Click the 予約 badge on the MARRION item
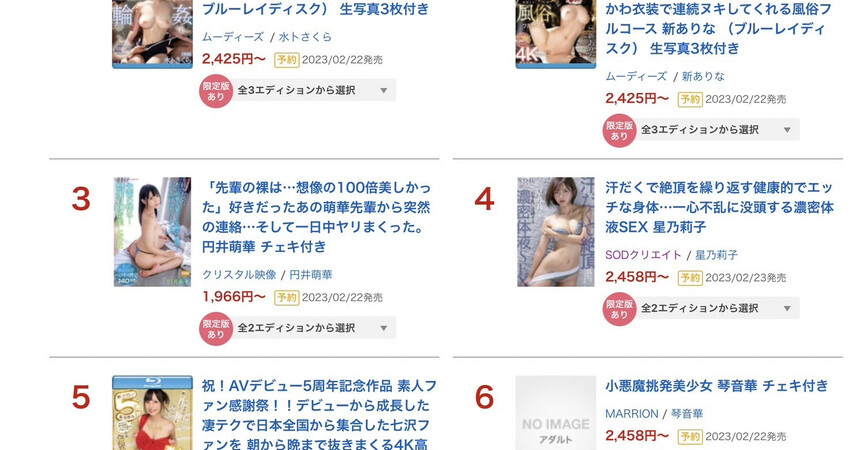This screenshot has height=450, width=850. [690, 436]
